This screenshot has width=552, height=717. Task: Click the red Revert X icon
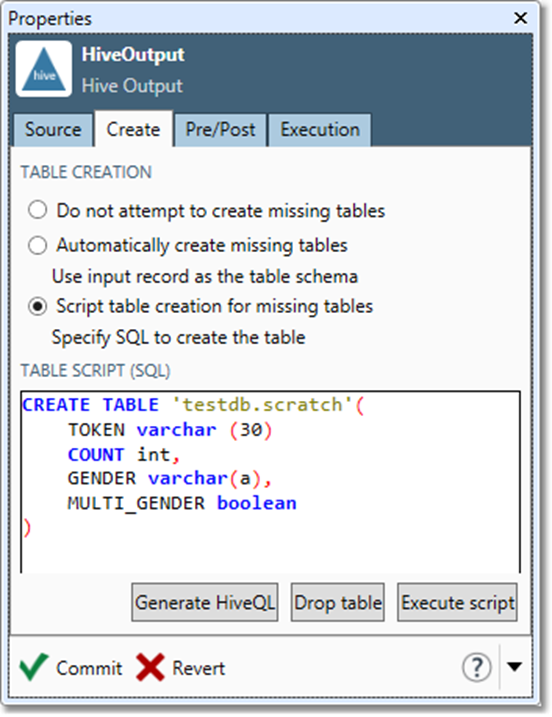150,668
